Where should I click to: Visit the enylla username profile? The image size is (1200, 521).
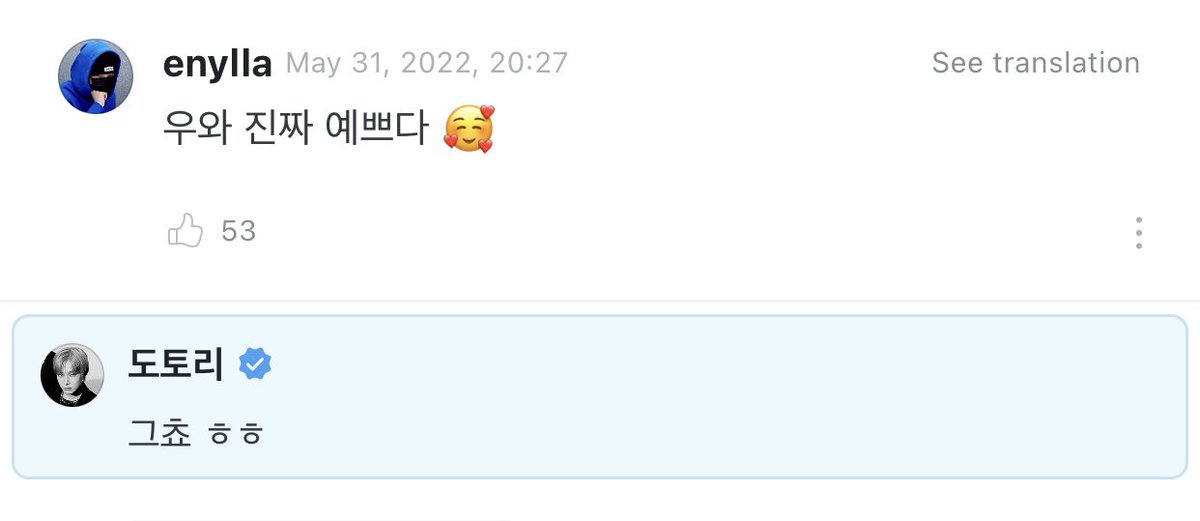point(217,64)
